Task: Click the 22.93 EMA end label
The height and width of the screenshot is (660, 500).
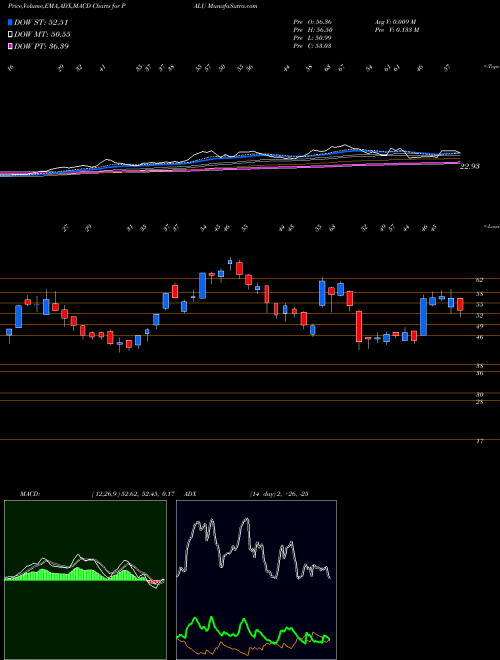Action: pyautogui.click(x=470, y=166)
